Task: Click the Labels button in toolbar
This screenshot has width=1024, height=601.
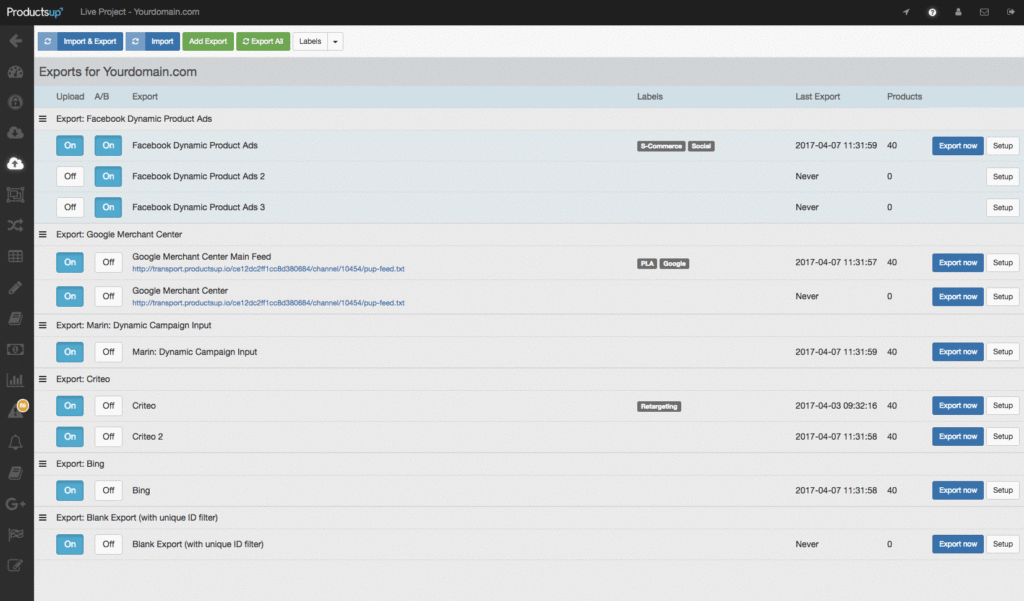Action: coord(310,41)
